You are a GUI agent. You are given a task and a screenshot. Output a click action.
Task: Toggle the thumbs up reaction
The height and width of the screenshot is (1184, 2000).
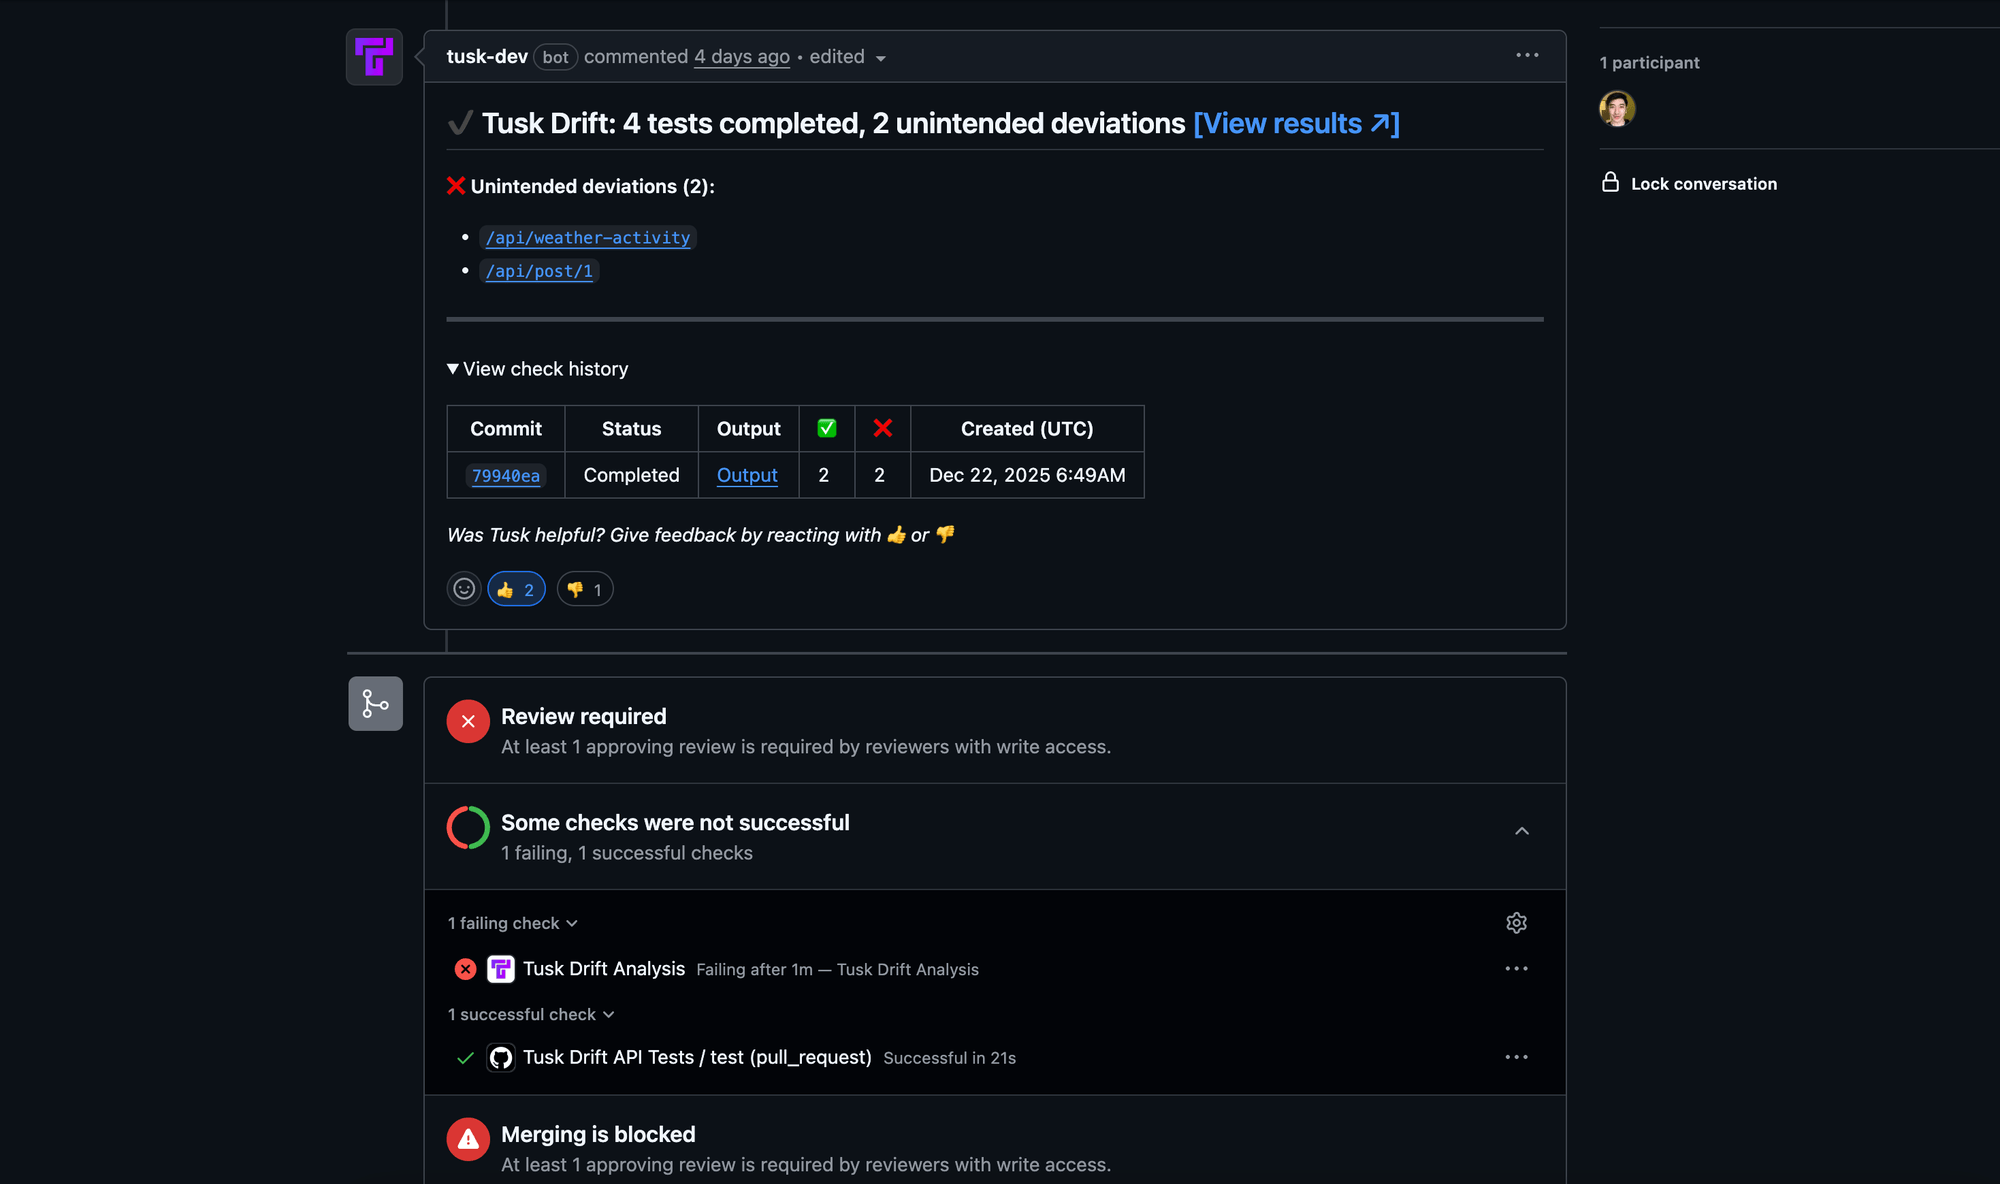click(516, 588)
